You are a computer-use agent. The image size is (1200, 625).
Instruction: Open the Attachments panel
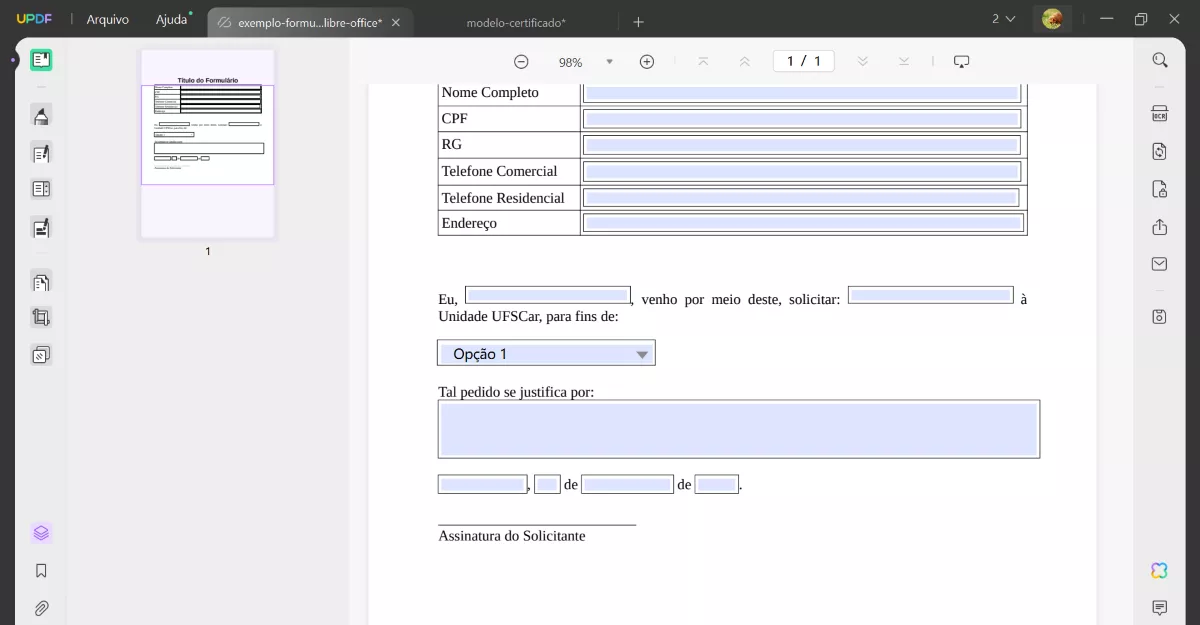coord(41,608)
